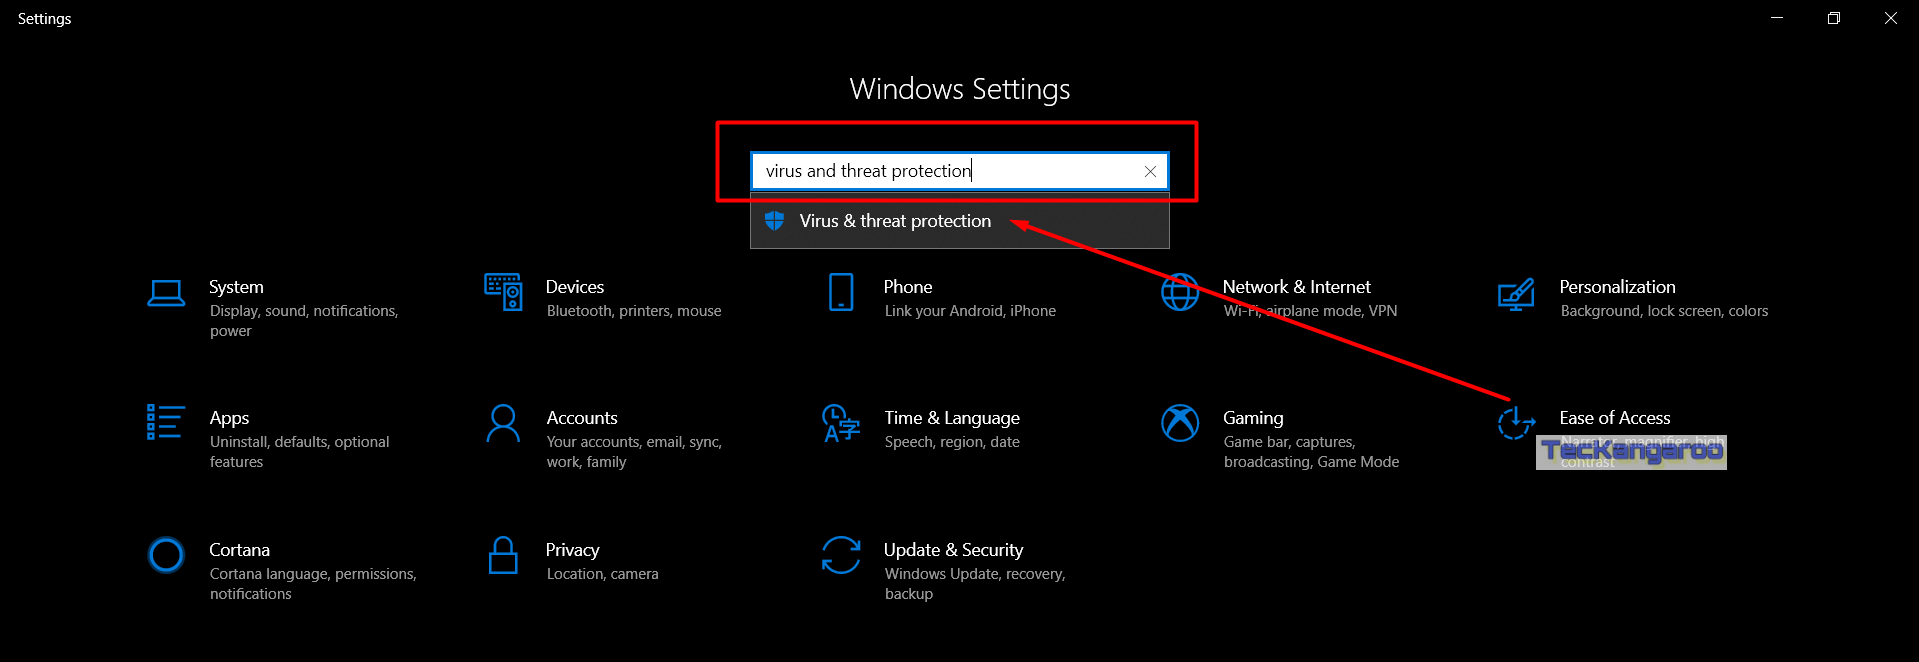
Task: Click the Gaming Xbox icon
Action: pyautogui.click(x=1180, y=423)
